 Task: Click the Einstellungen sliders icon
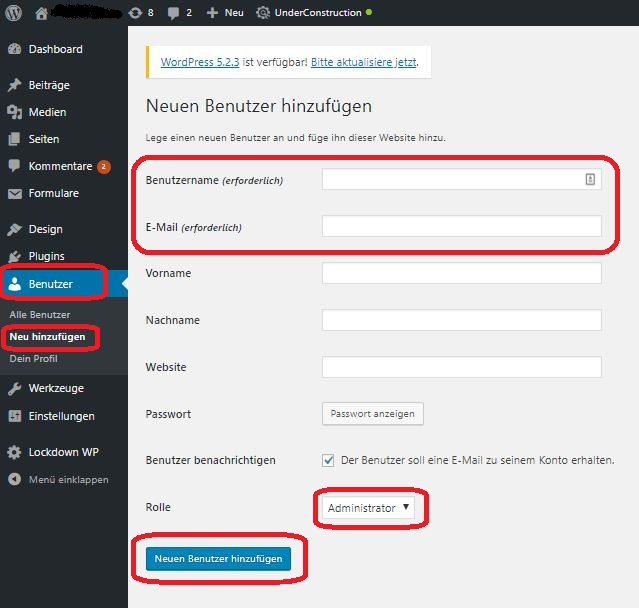[15, 416]
